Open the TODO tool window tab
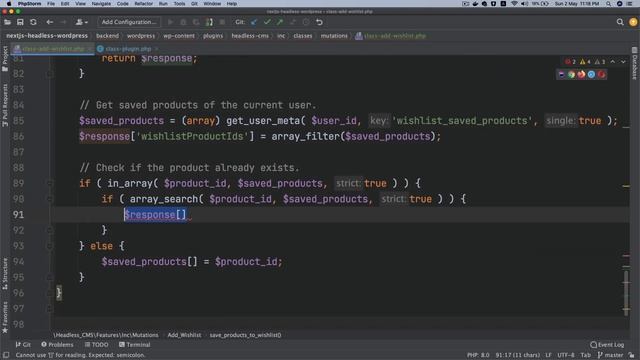 coord(96,345)
